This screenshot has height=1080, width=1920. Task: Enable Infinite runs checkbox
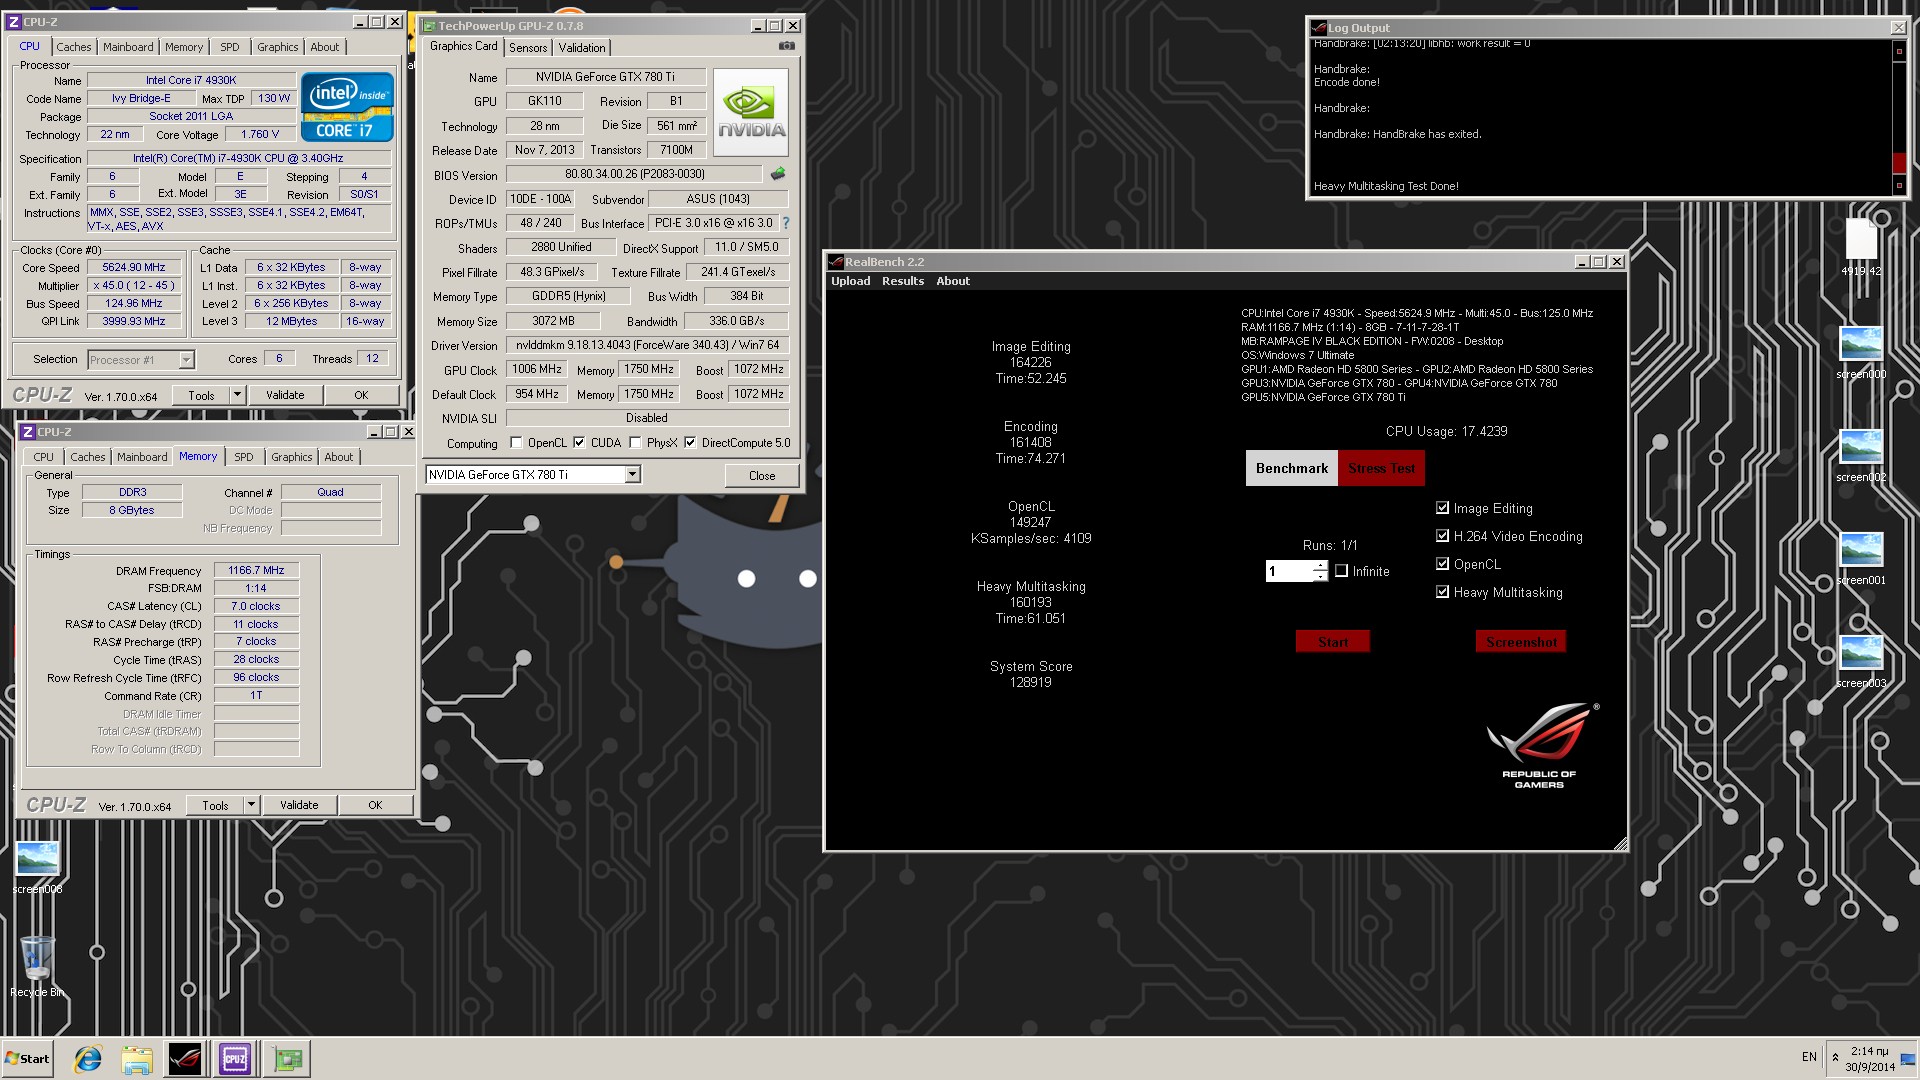(x=1342, y=571)
